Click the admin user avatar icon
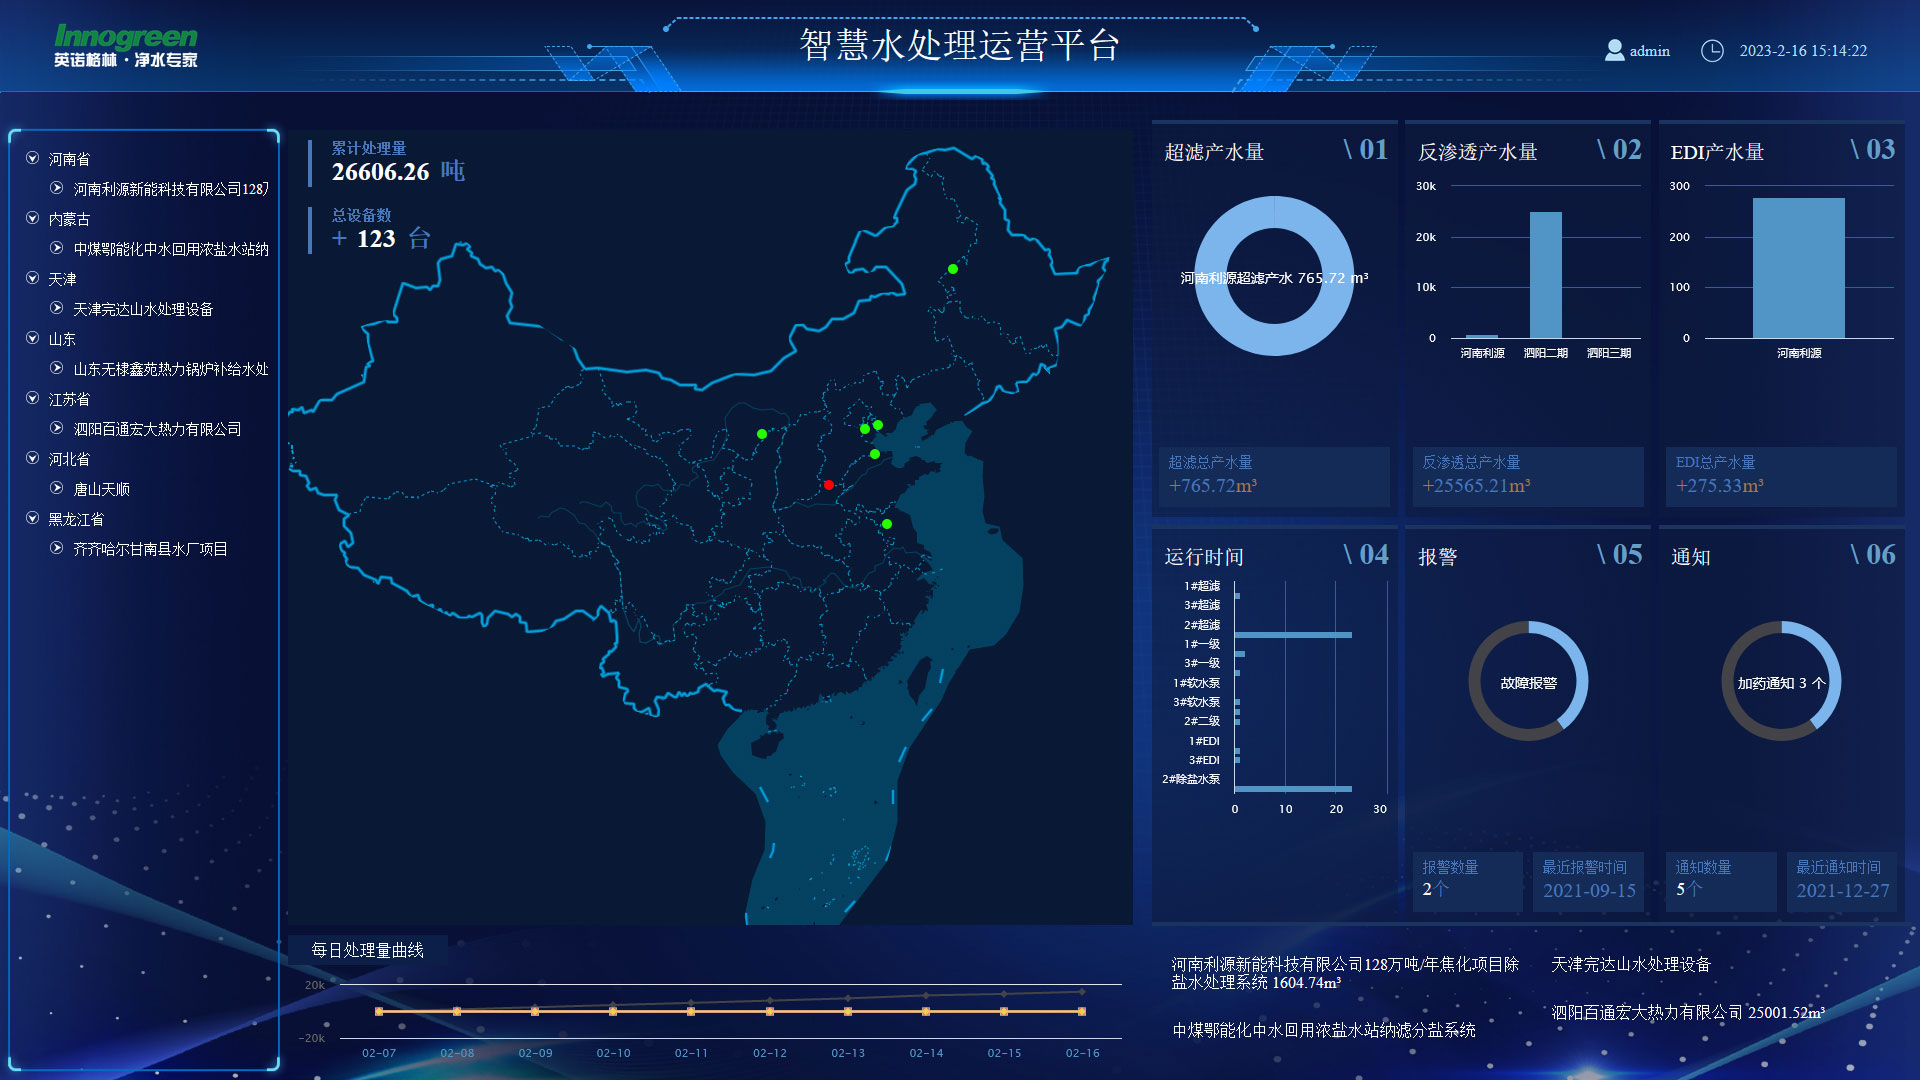The height and width of the screenshot is (1080, 1920). click(x=1614, y=50)
